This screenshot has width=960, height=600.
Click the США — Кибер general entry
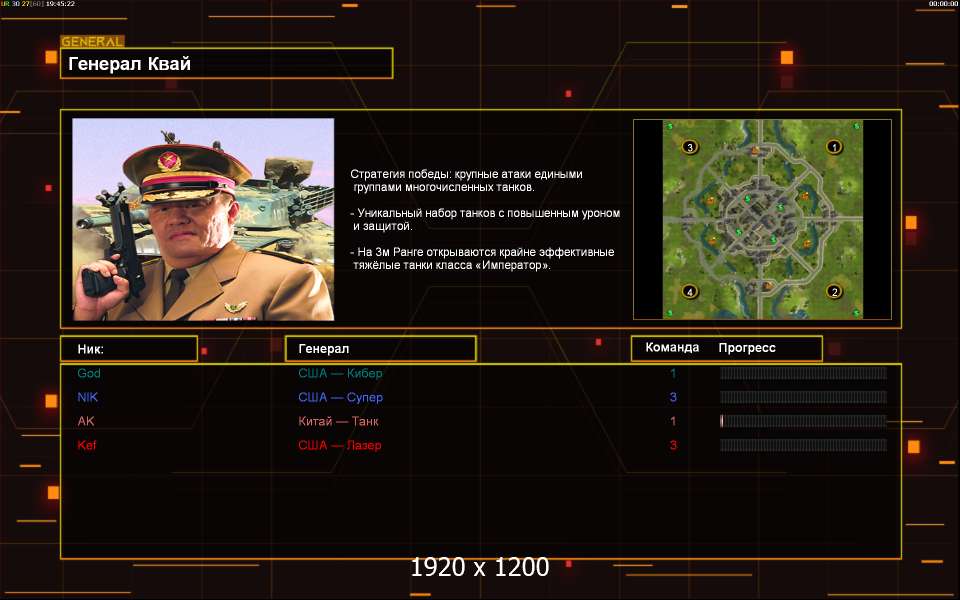[340, 373]
